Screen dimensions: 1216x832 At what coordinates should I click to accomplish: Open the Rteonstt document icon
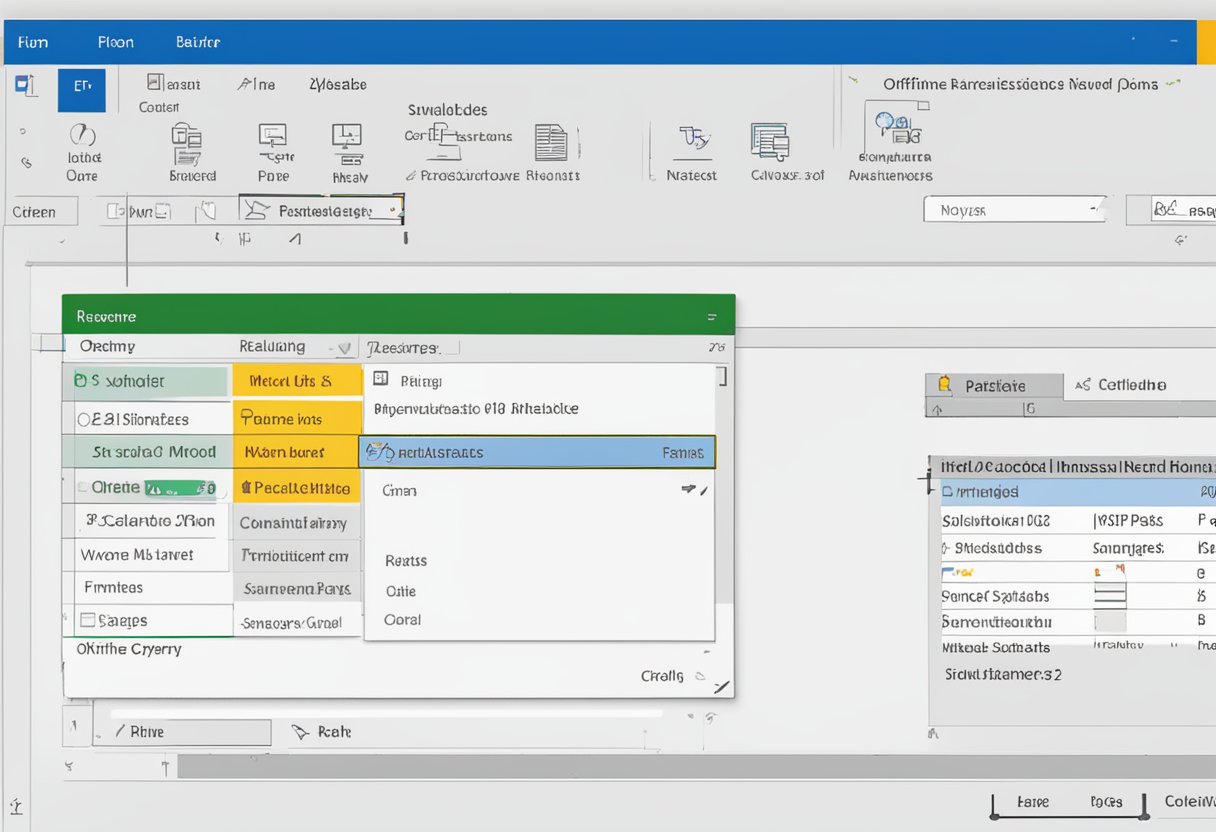tap(551, 143)
